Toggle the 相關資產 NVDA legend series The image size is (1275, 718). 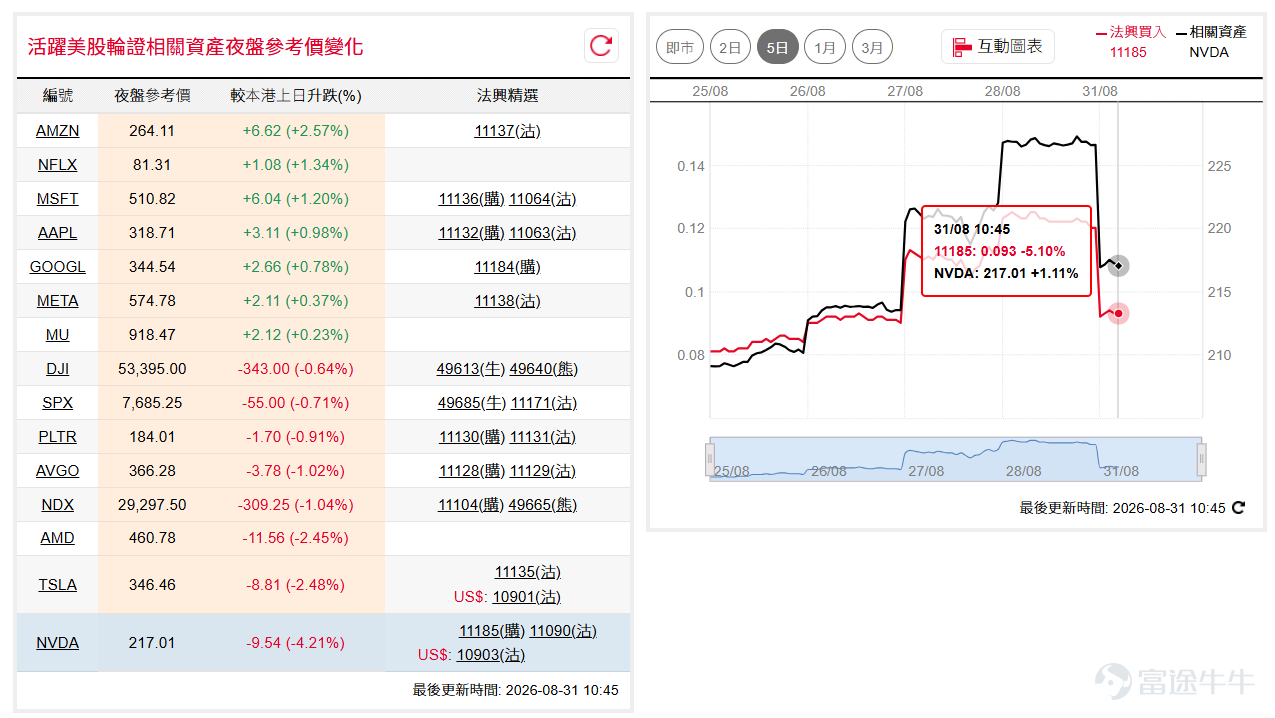coord(1210,42)
